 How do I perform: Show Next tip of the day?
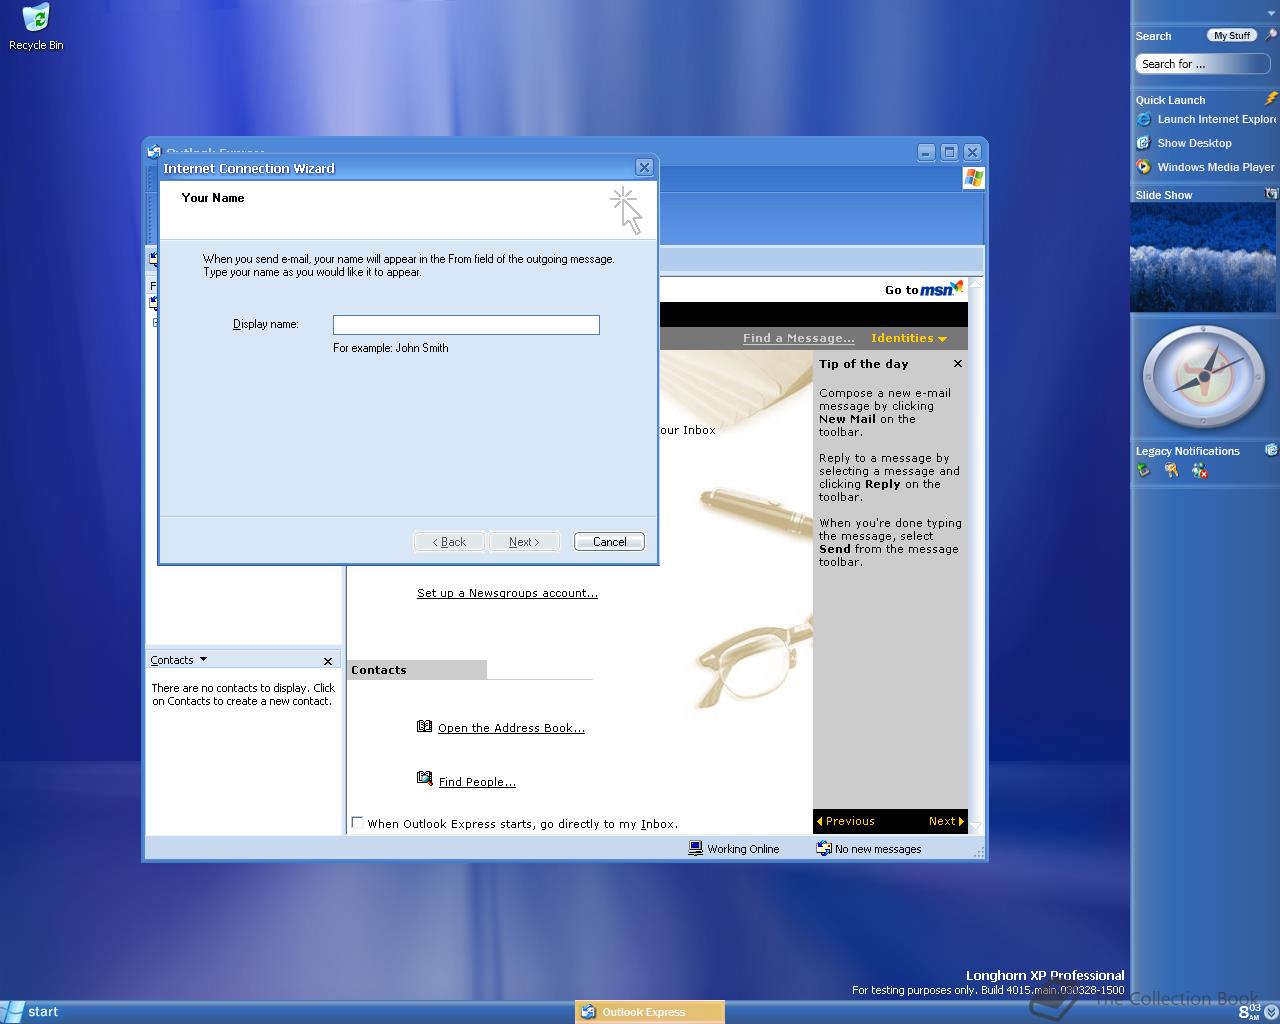pos(946,821)
